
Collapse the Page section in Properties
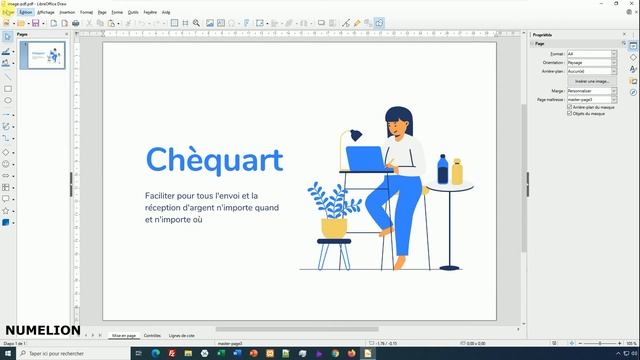532,44
